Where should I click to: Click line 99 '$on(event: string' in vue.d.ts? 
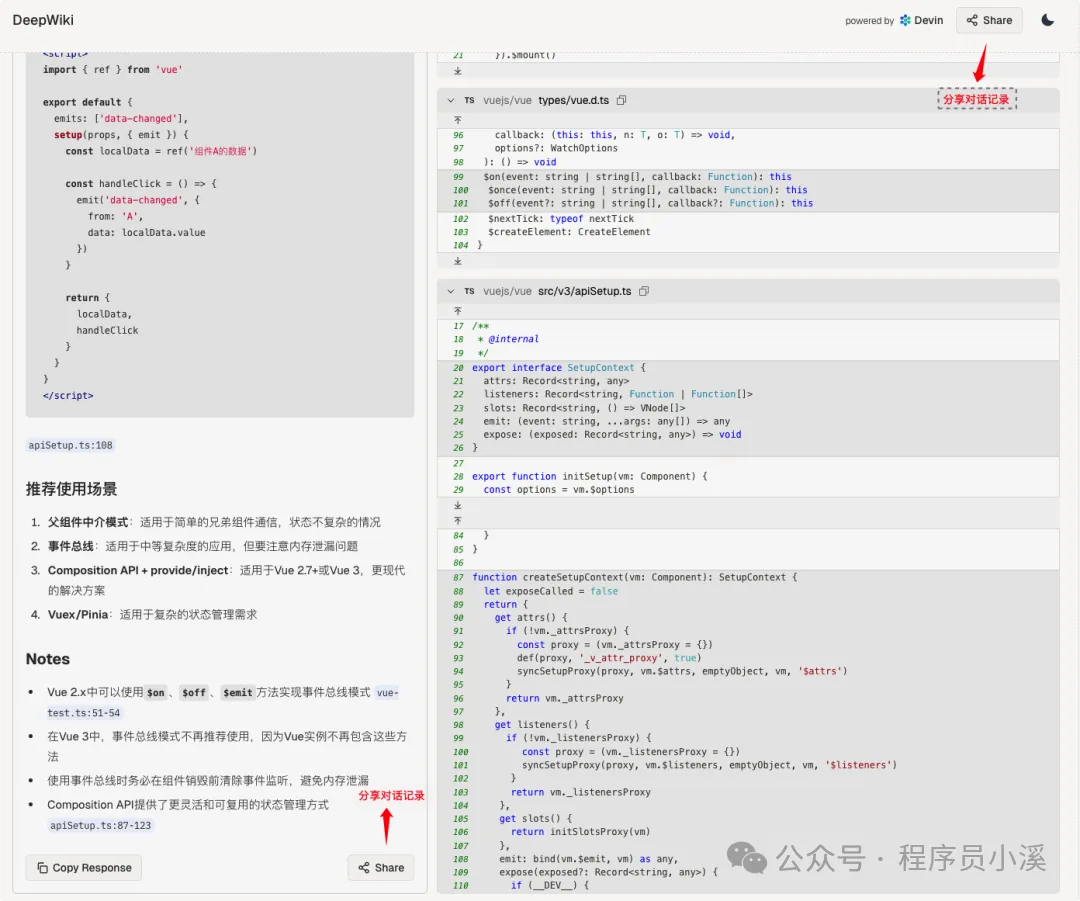637,177
